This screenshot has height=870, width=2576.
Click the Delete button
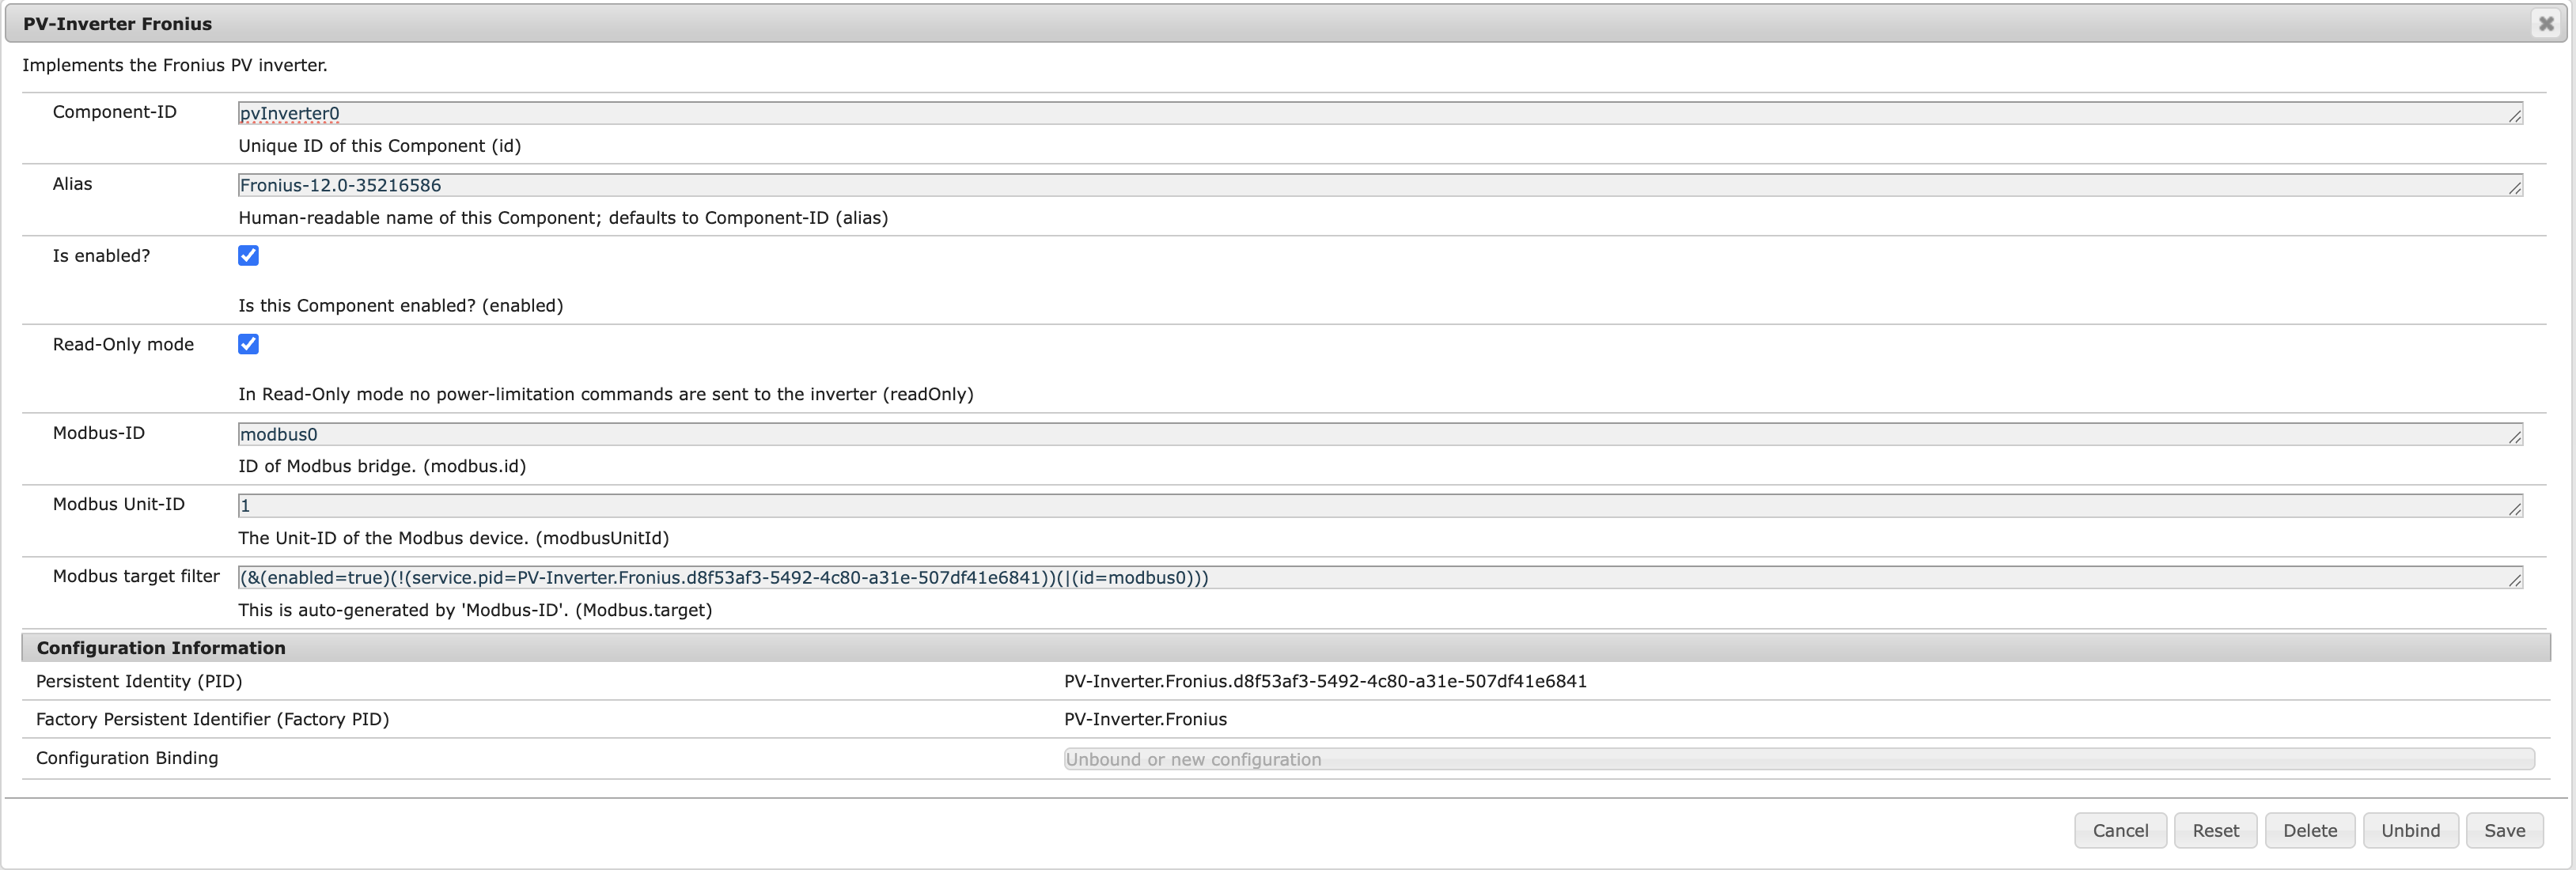(x=2309, y=830)
